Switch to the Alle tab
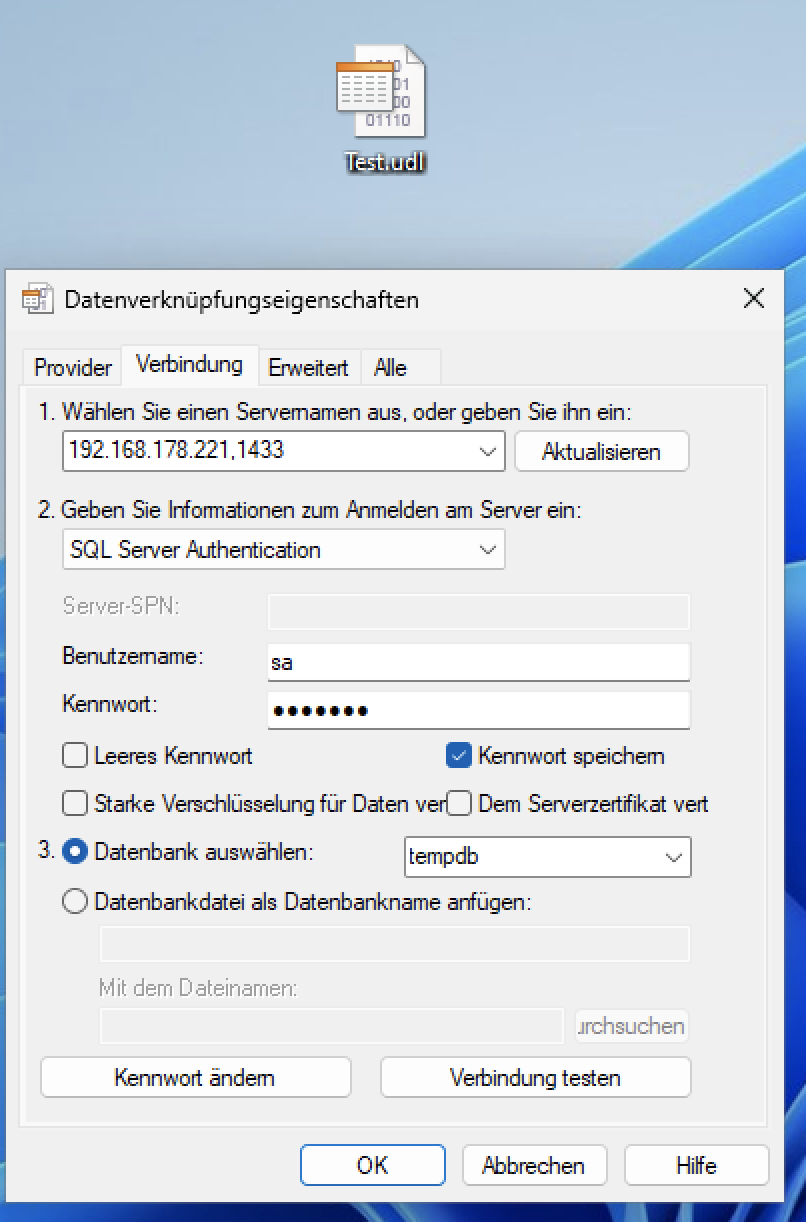This screenshot has width=806, height=1222. point(390,367)
